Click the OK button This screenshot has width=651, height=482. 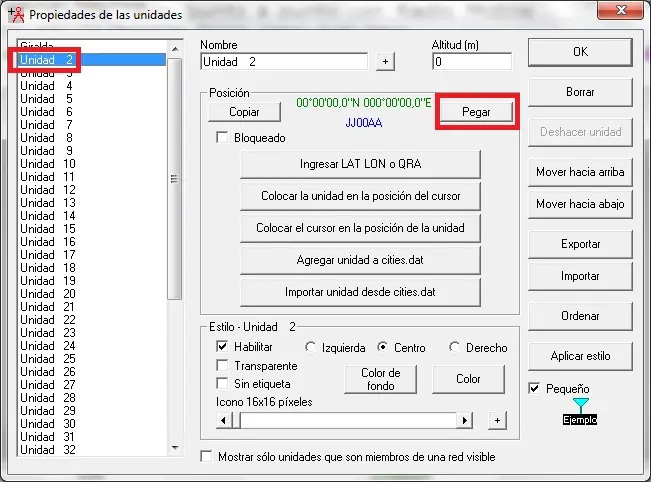(x=580, y=52)
